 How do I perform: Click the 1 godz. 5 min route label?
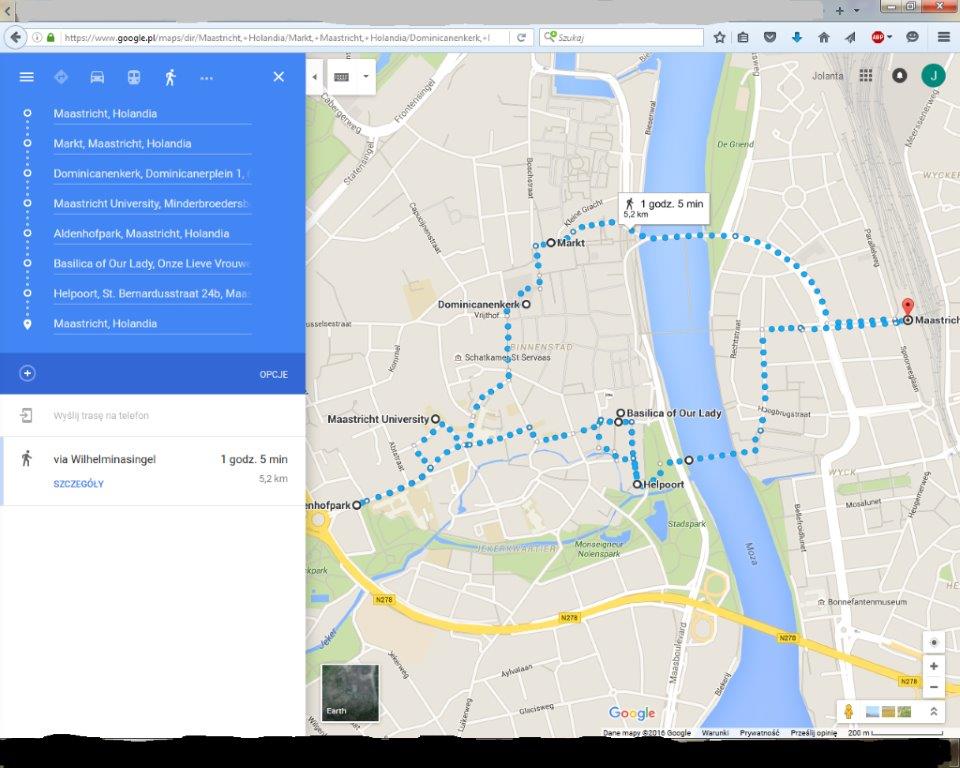(664, 208)
